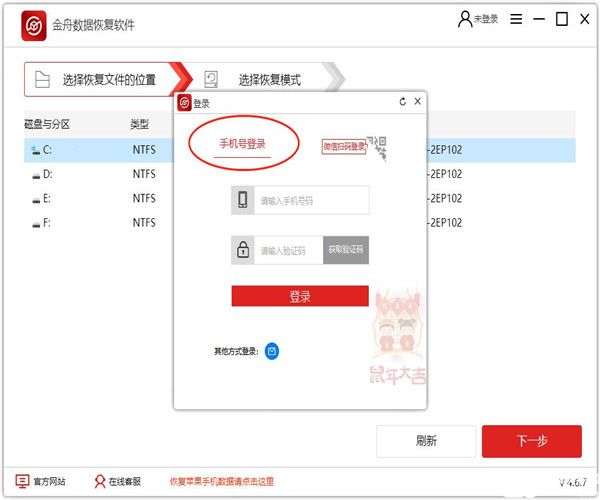Screen dimensions: 600x500
Task: Click the E: drive icon
Action: tap(36, 200)
